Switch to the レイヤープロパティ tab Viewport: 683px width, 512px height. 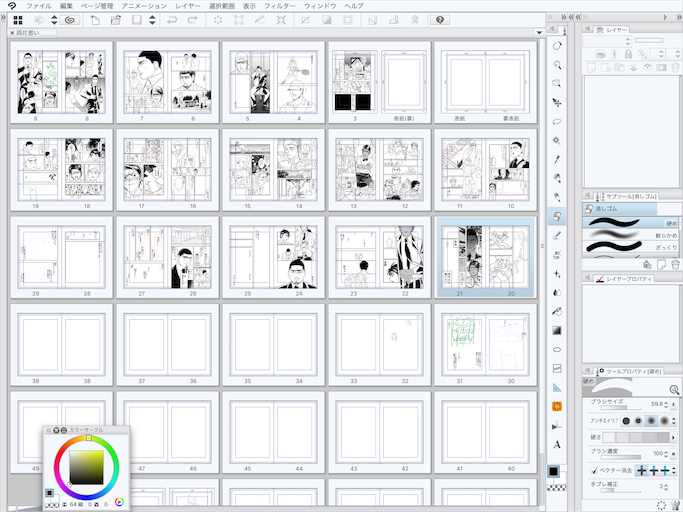(625, 278)
